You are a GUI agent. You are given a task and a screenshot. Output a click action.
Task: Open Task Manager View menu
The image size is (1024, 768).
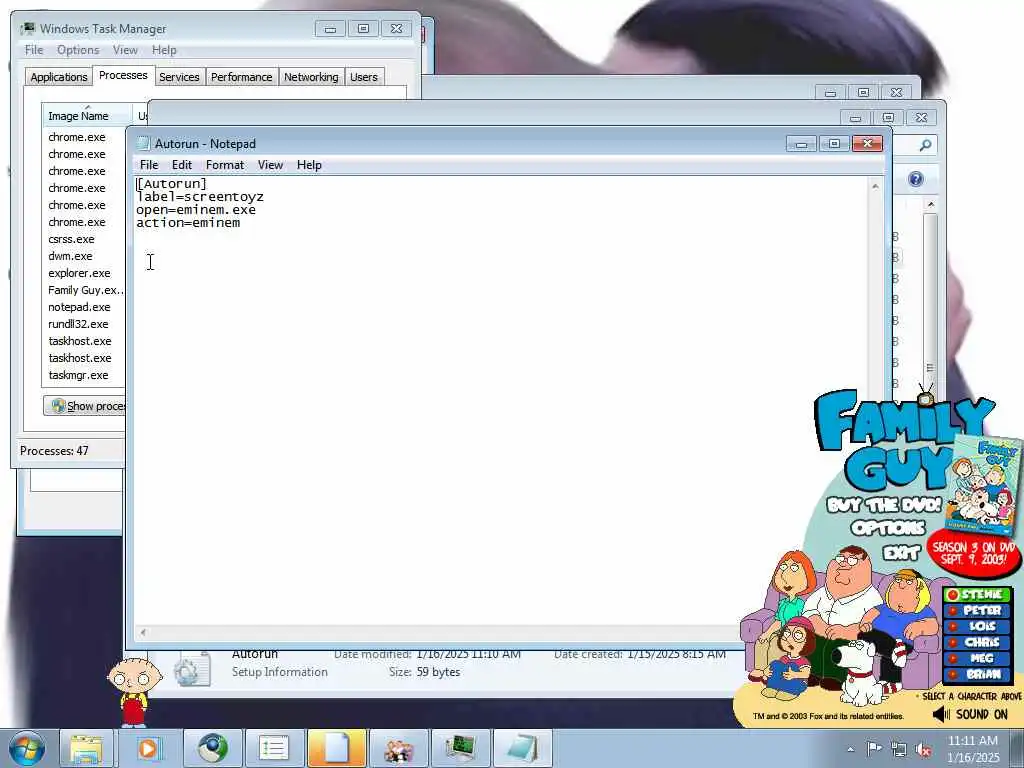(x=125, y=50)
